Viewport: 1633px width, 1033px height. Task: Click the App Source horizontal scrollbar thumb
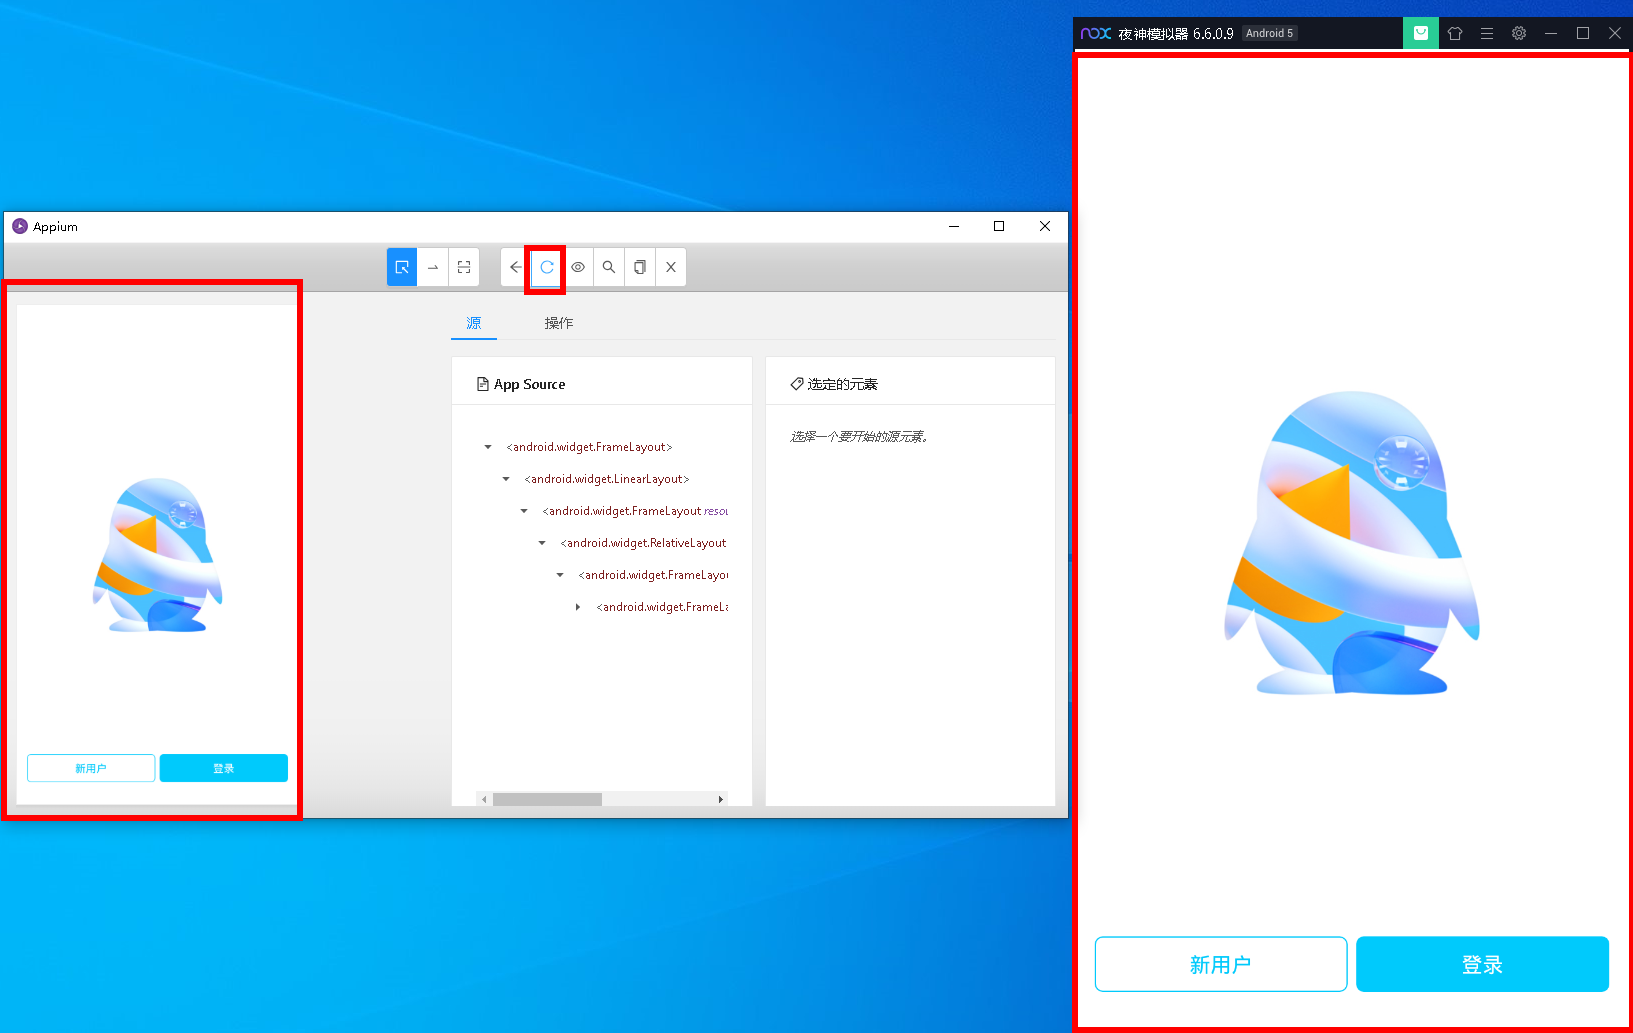(547, 799)
